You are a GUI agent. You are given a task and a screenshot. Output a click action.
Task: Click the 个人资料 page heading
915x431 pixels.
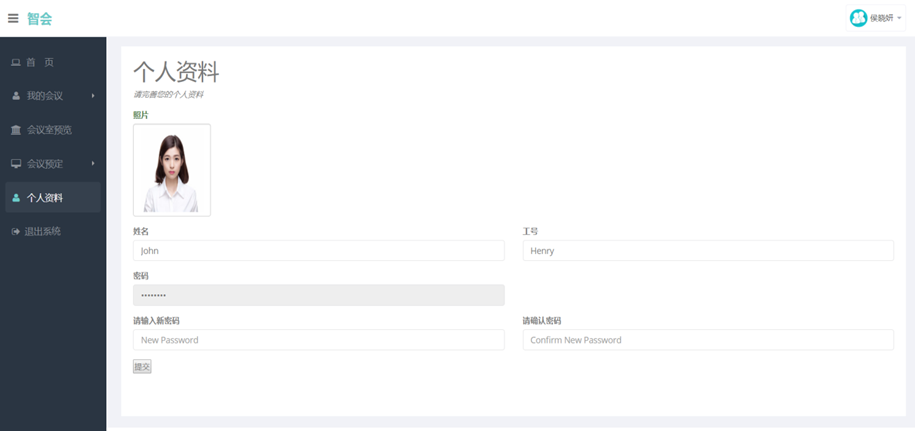pyautogui.click(x=176, y=72)
